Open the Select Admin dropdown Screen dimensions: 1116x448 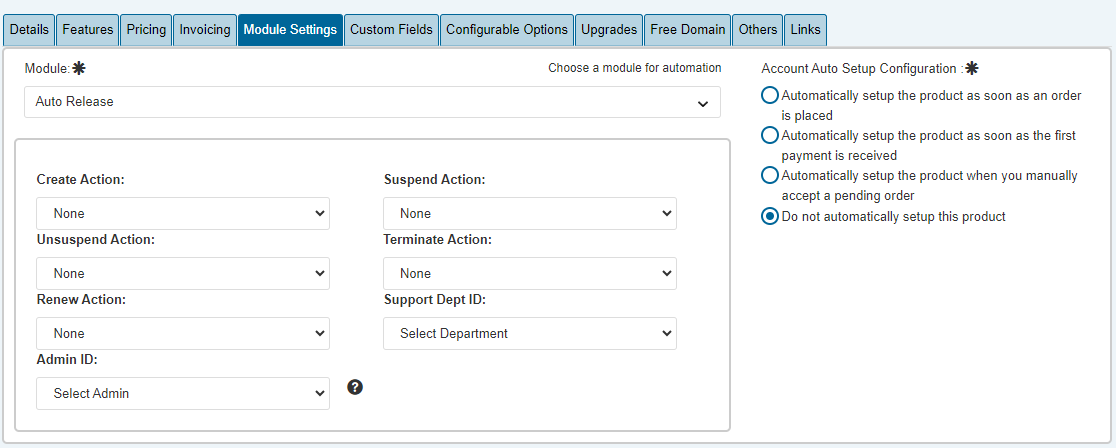(183, 393)
